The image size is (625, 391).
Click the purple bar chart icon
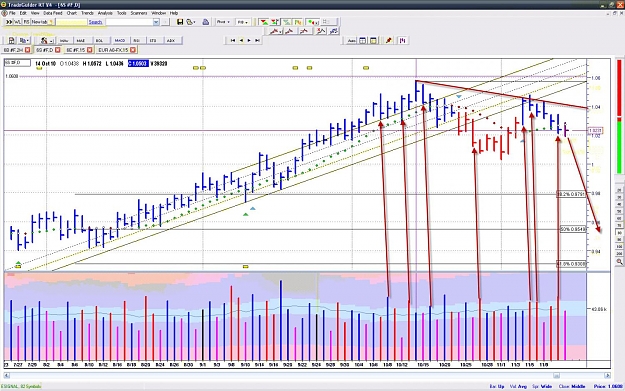pyautogui.click(x=403, y=40)
